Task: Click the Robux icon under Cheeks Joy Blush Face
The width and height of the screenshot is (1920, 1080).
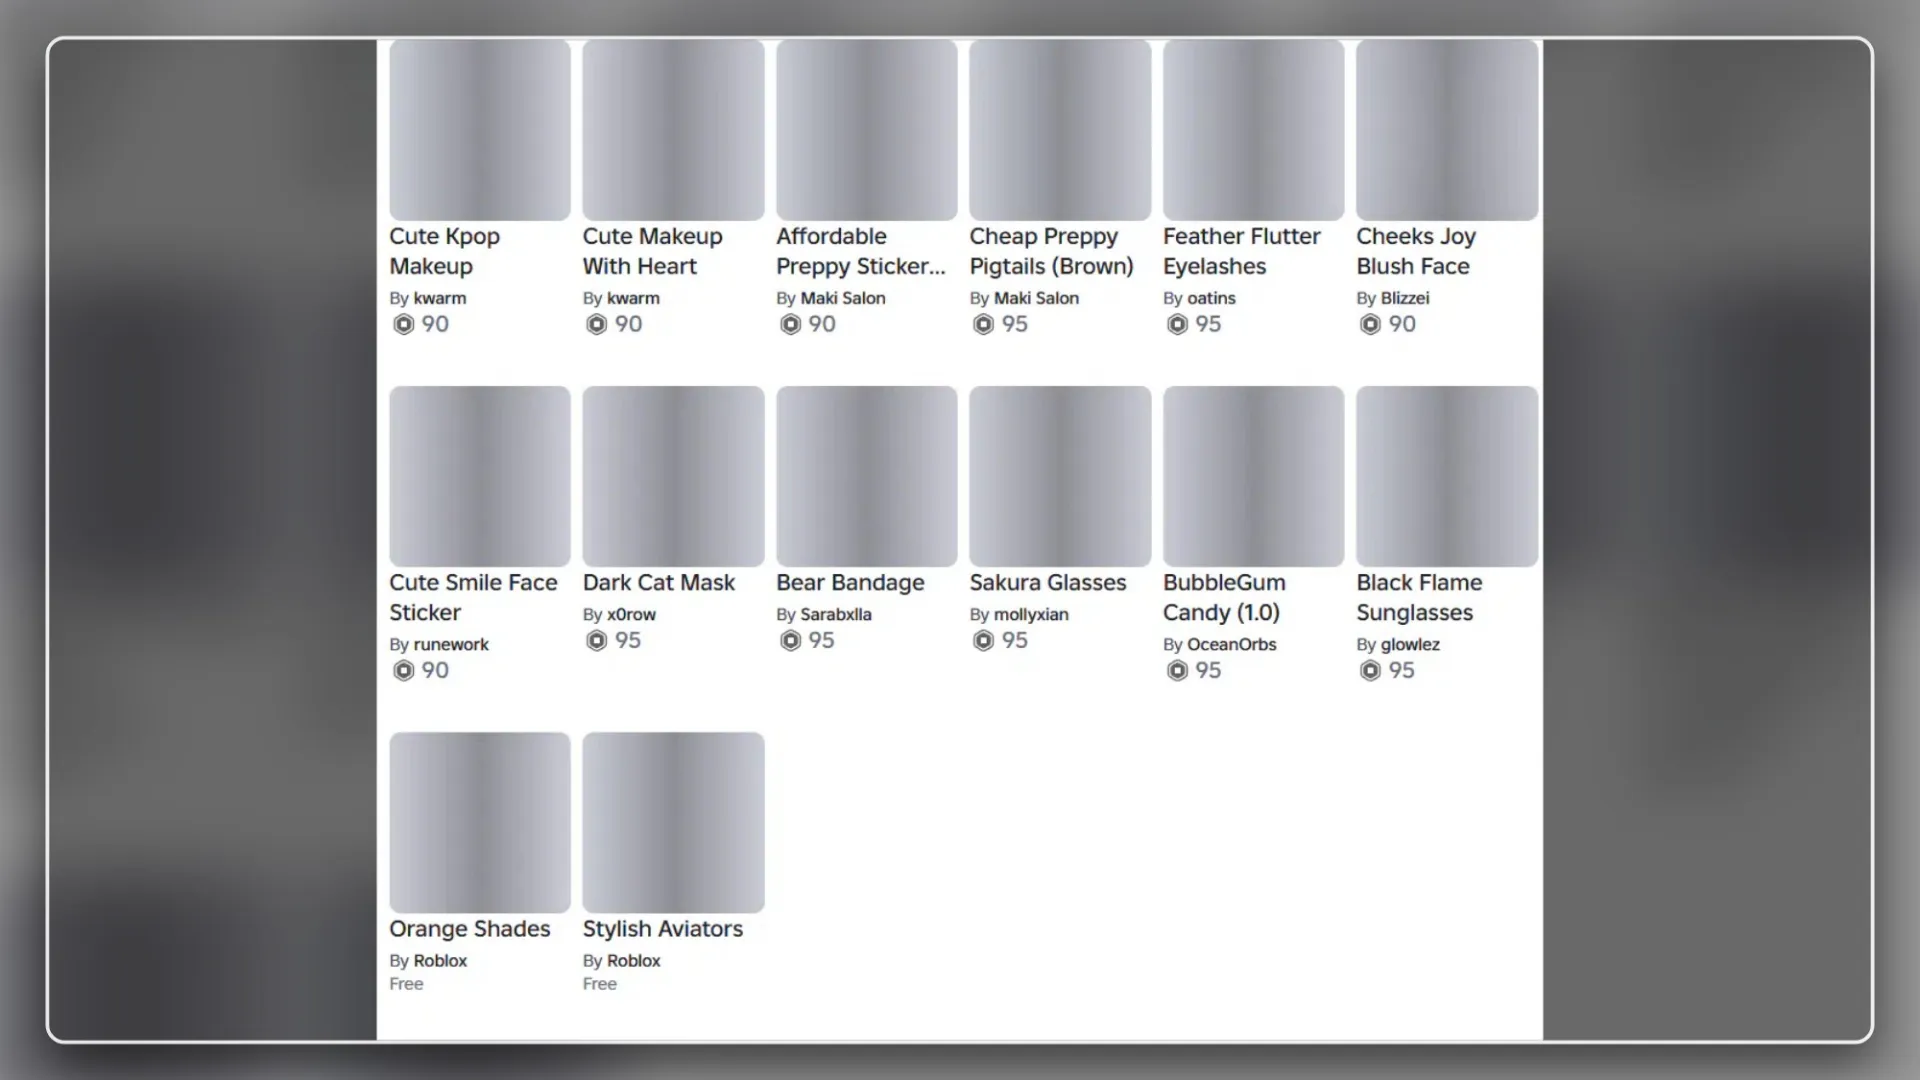Action: tap(1370, 324)
